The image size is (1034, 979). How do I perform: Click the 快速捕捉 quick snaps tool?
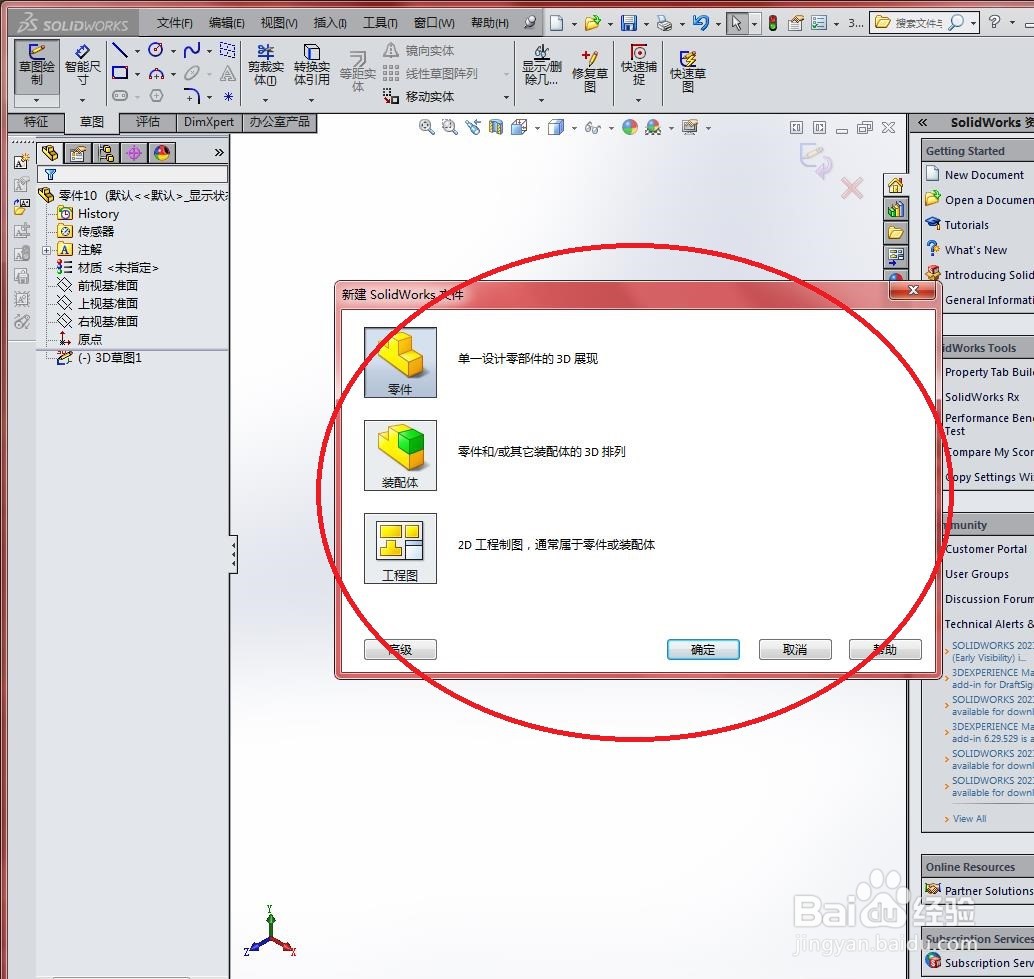[638, 65]
